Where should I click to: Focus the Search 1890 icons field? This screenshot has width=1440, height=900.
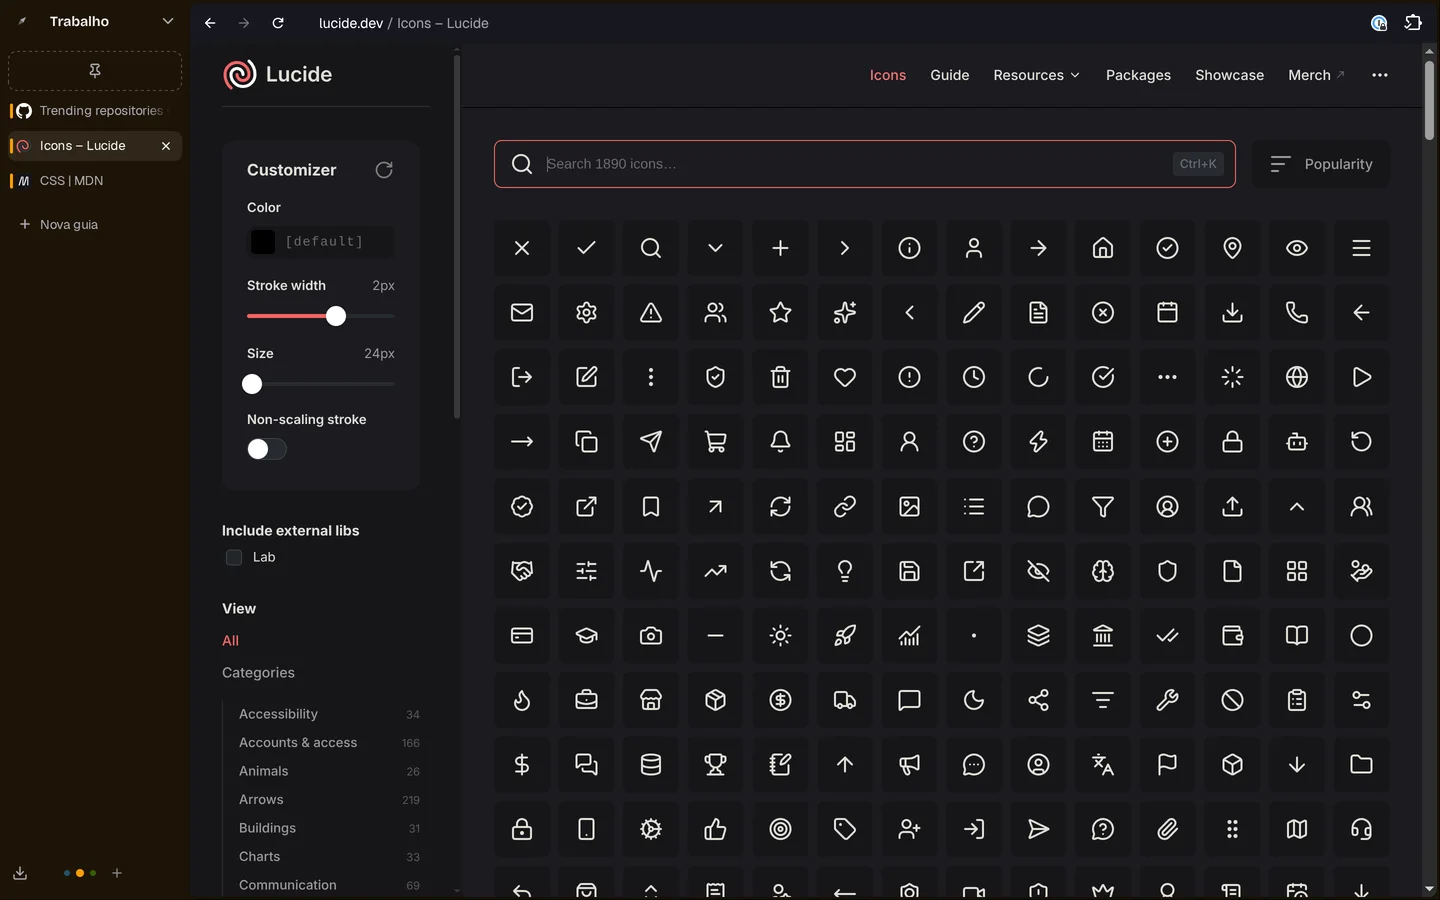point(865,164)
